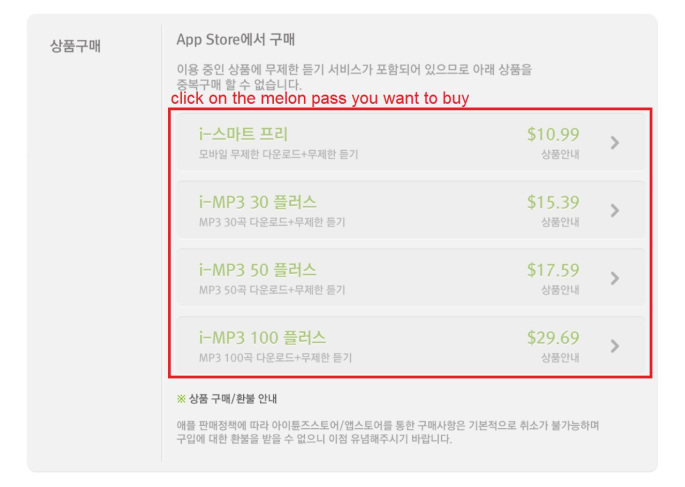Switch to the 상품구매 side tab

(75, 46)
